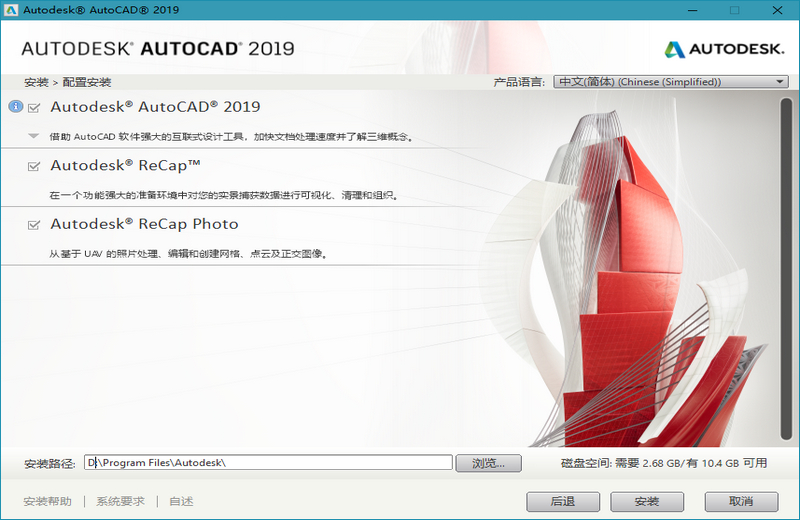Screen dimensions: 800x520
Task: Select the Autodesk ReCap Photo product title
Action: 144,225
